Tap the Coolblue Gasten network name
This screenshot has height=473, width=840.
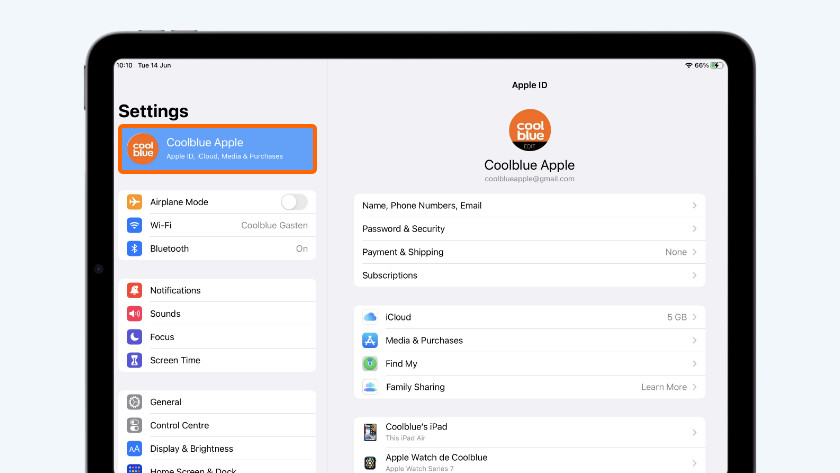coord(274,225)
